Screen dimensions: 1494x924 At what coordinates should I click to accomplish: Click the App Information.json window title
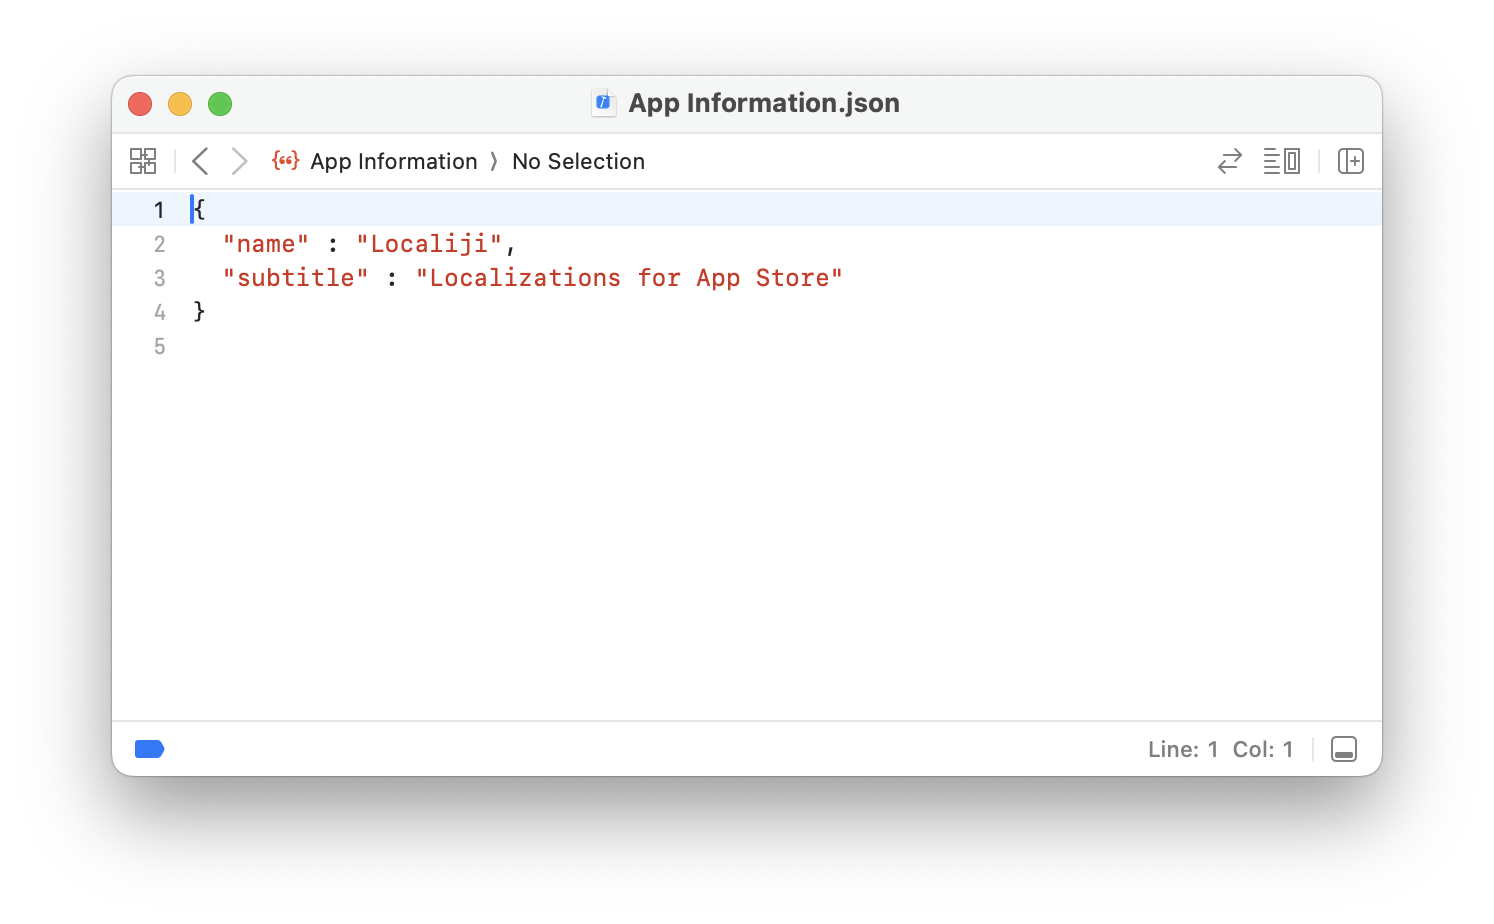(x=764, y=103)
